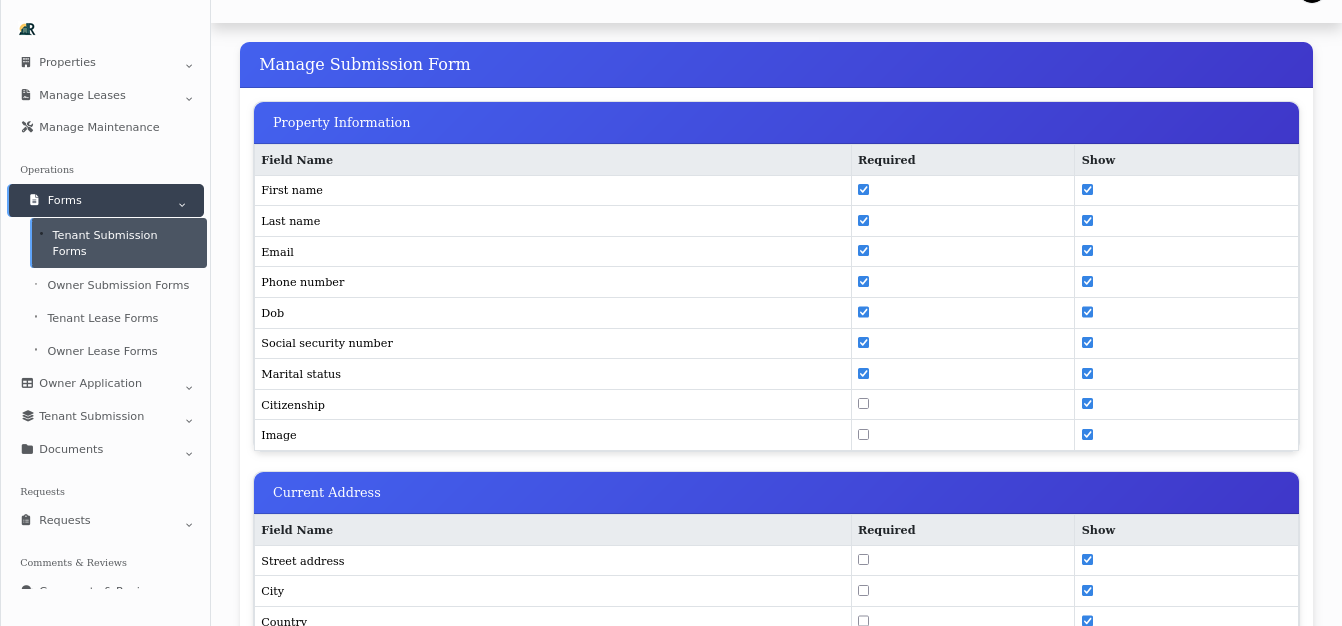Click the app logo at top left

pyautogui.click(x=26, y=29)
